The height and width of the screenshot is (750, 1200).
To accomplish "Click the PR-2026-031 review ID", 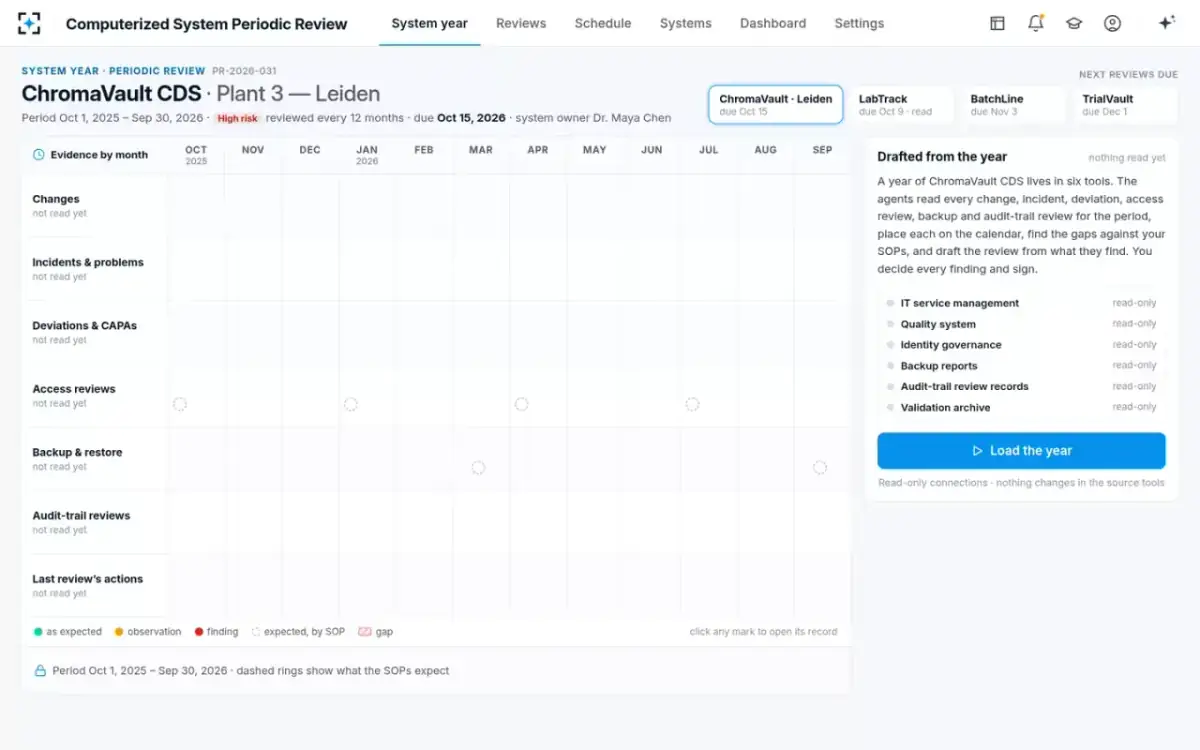I will click(245, 71).
